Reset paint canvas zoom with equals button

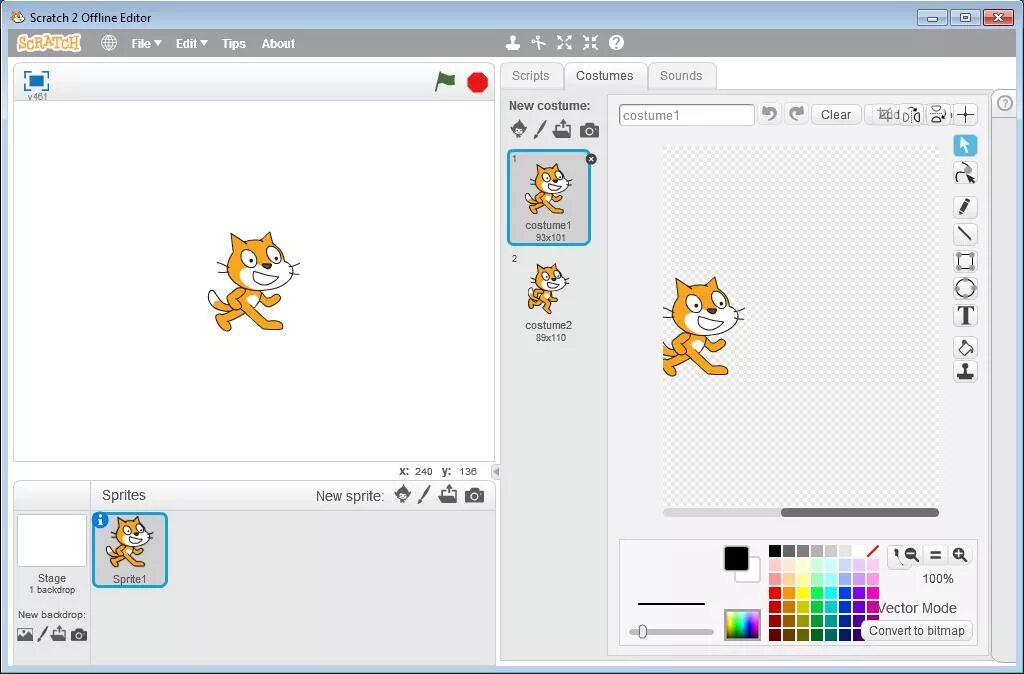[935, 554]
